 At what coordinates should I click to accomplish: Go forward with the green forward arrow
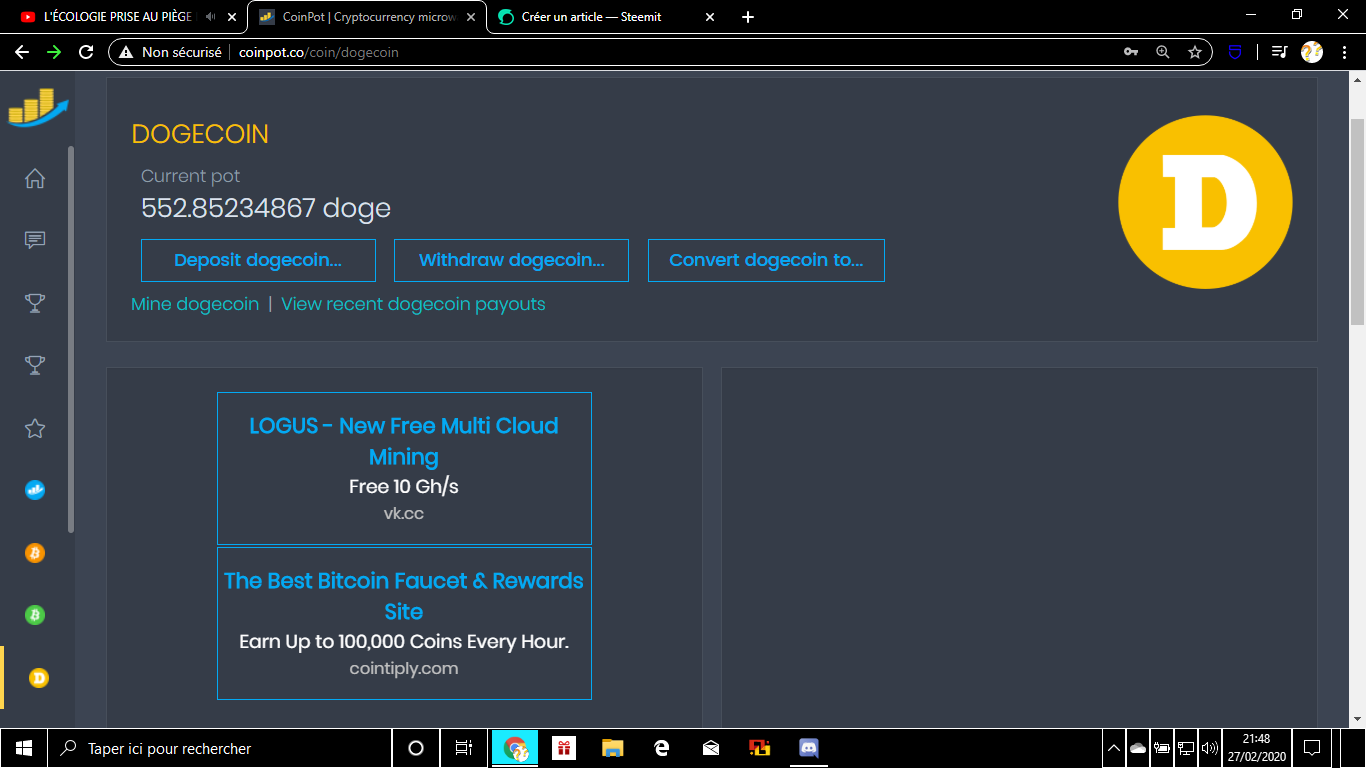click(54, 52)
